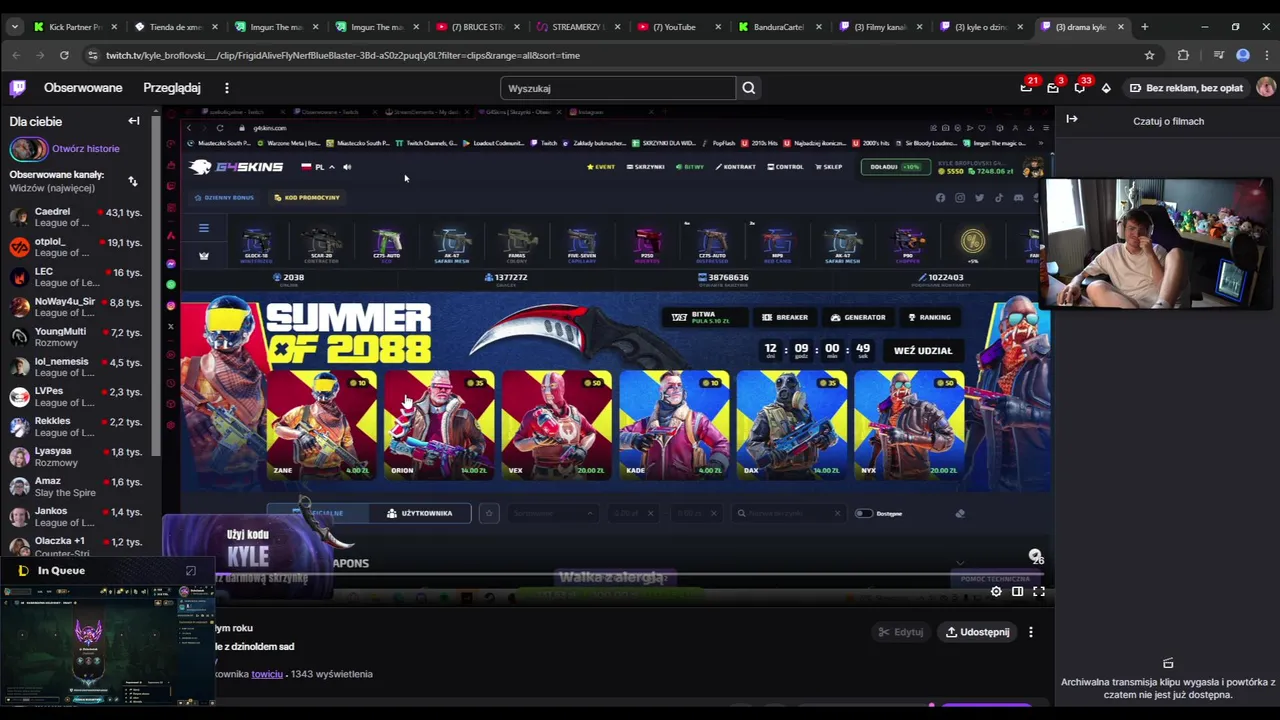Image resolution: width=1280 pixels, height=720 pixels.
Task: Bookmark this page with the star icon
Action: click(1150, 55)
